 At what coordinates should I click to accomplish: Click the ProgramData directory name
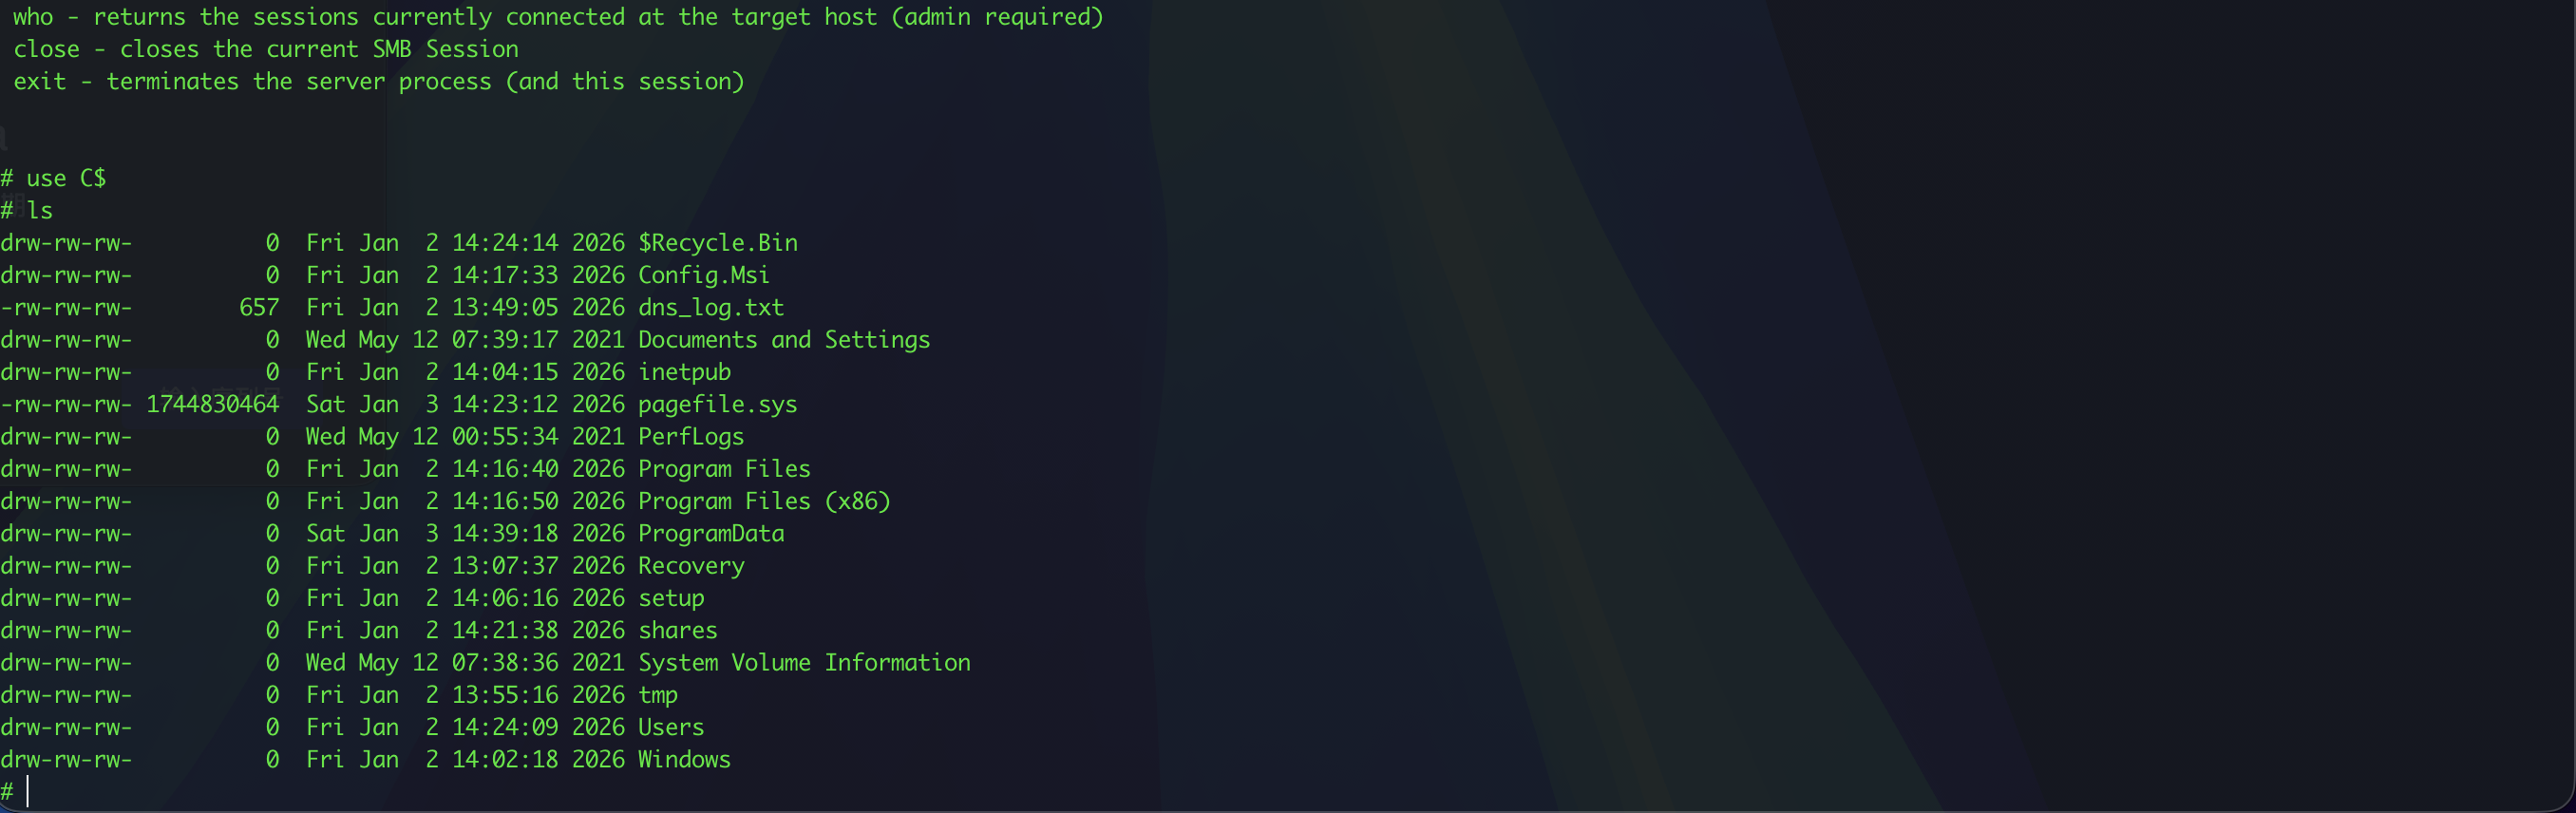[x=710, y=534]
